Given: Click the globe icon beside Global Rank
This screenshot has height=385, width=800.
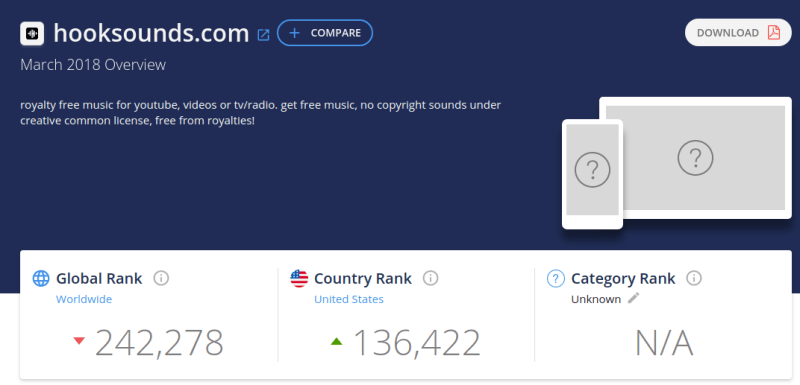Looking at the screenshot, I should click(41, 278).
